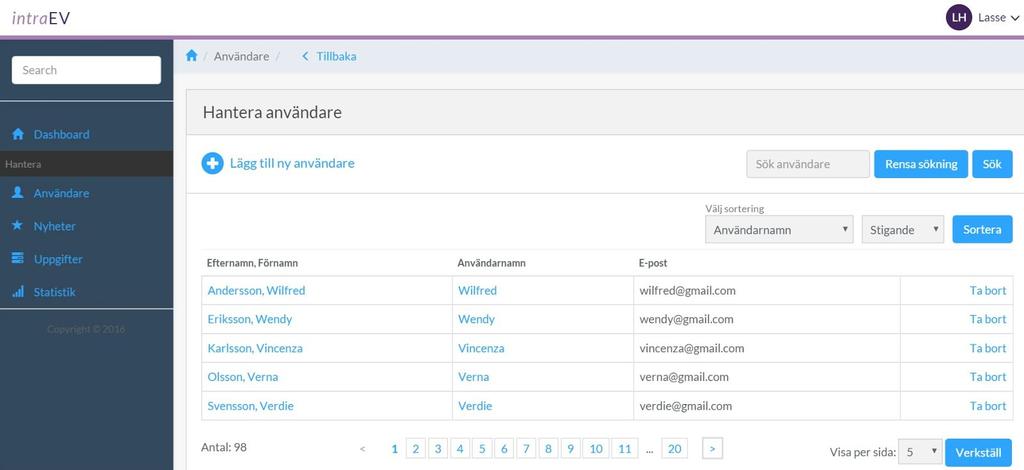Open user Olsson, Verna
This screenshot has width=1024, height=470.
(242, 377)
